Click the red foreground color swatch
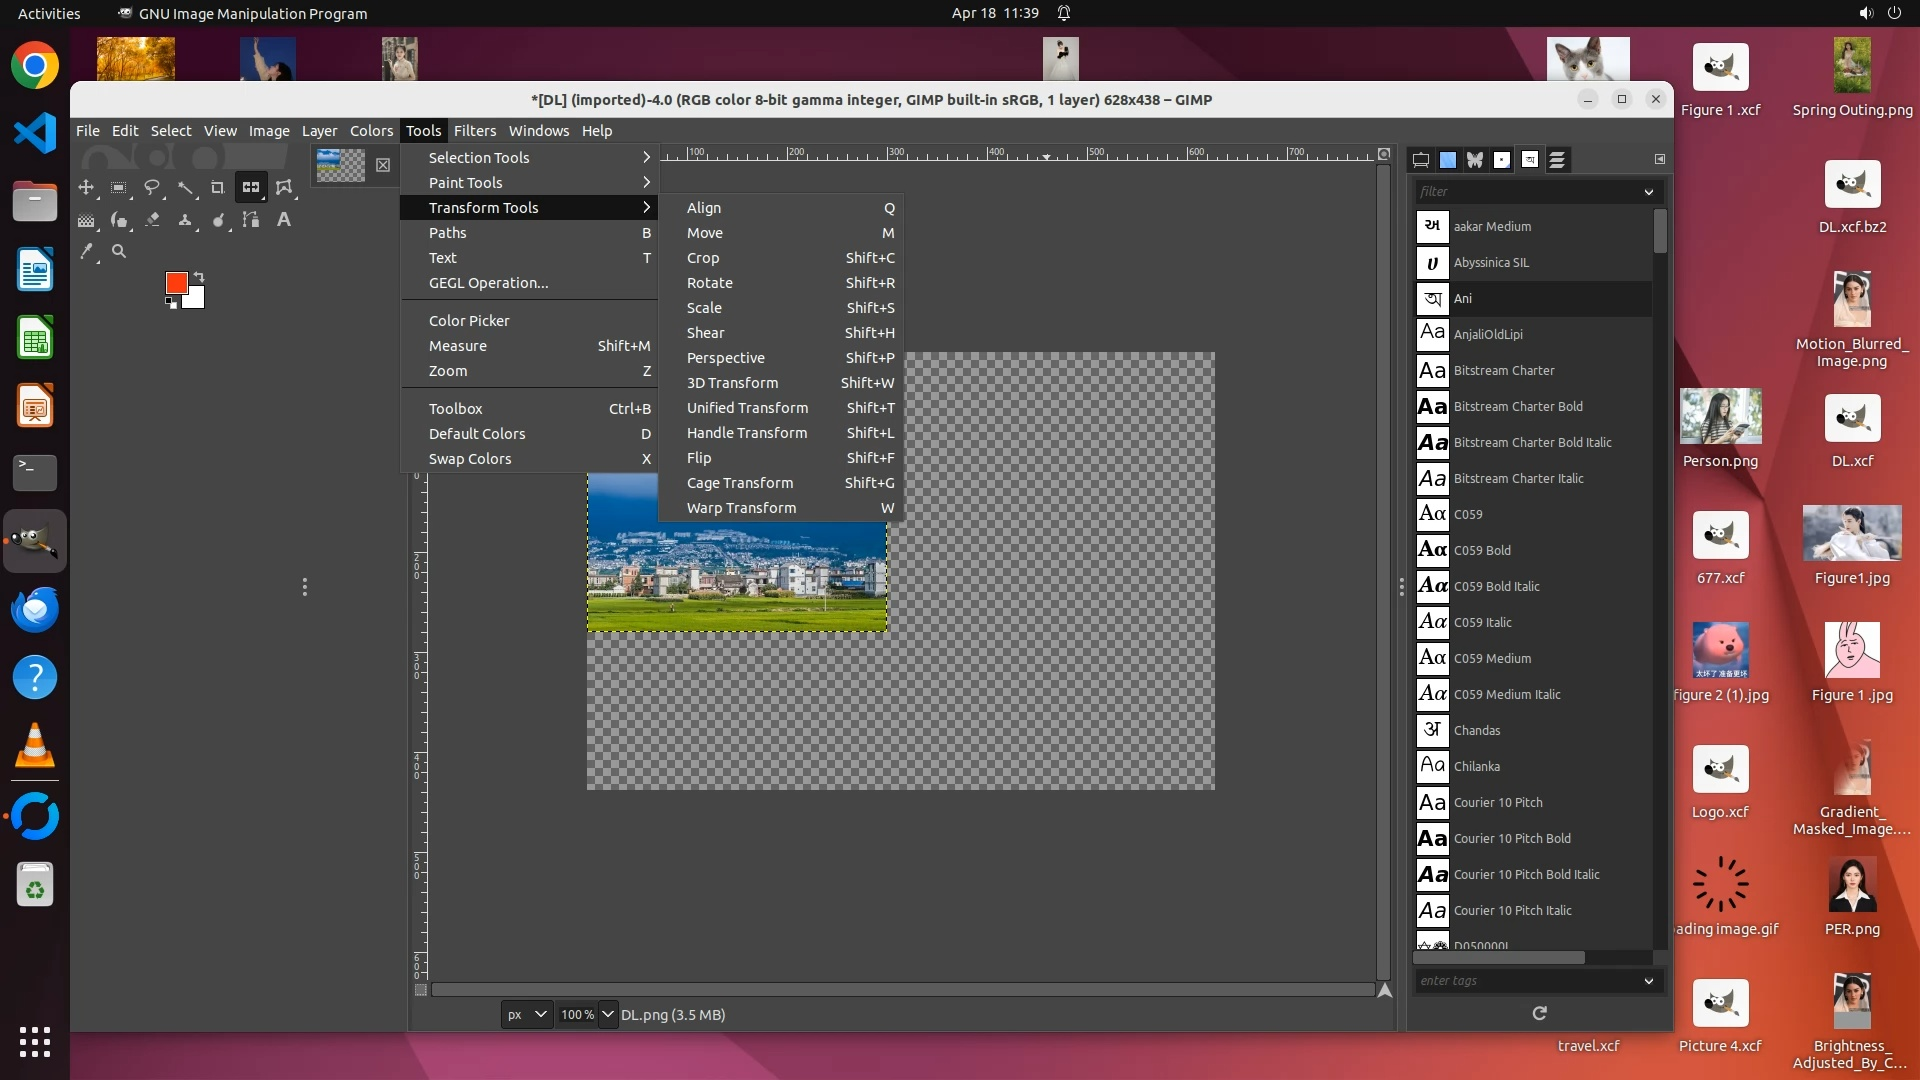Image resolution: width=1920 pixels, height=1080 pixels. (176, 283)
